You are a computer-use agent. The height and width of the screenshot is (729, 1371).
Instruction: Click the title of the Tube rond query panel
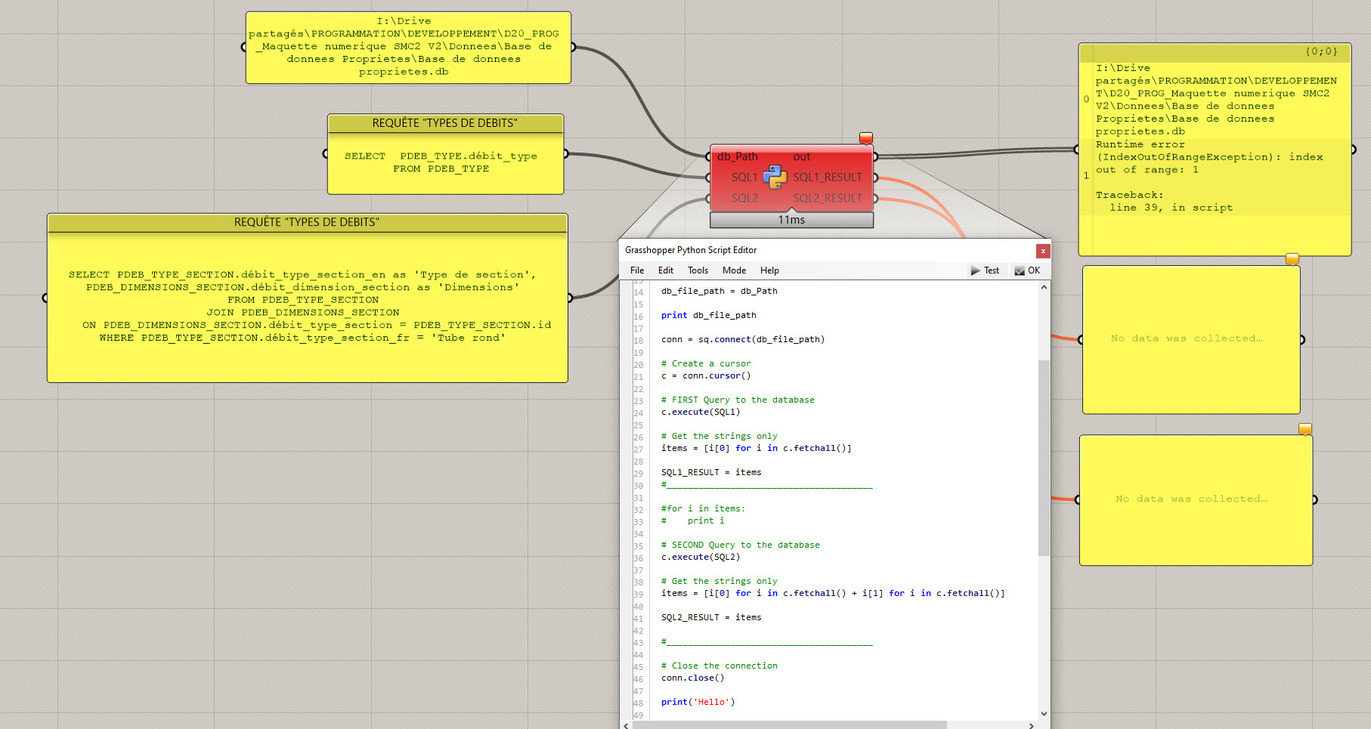(307, 222)
